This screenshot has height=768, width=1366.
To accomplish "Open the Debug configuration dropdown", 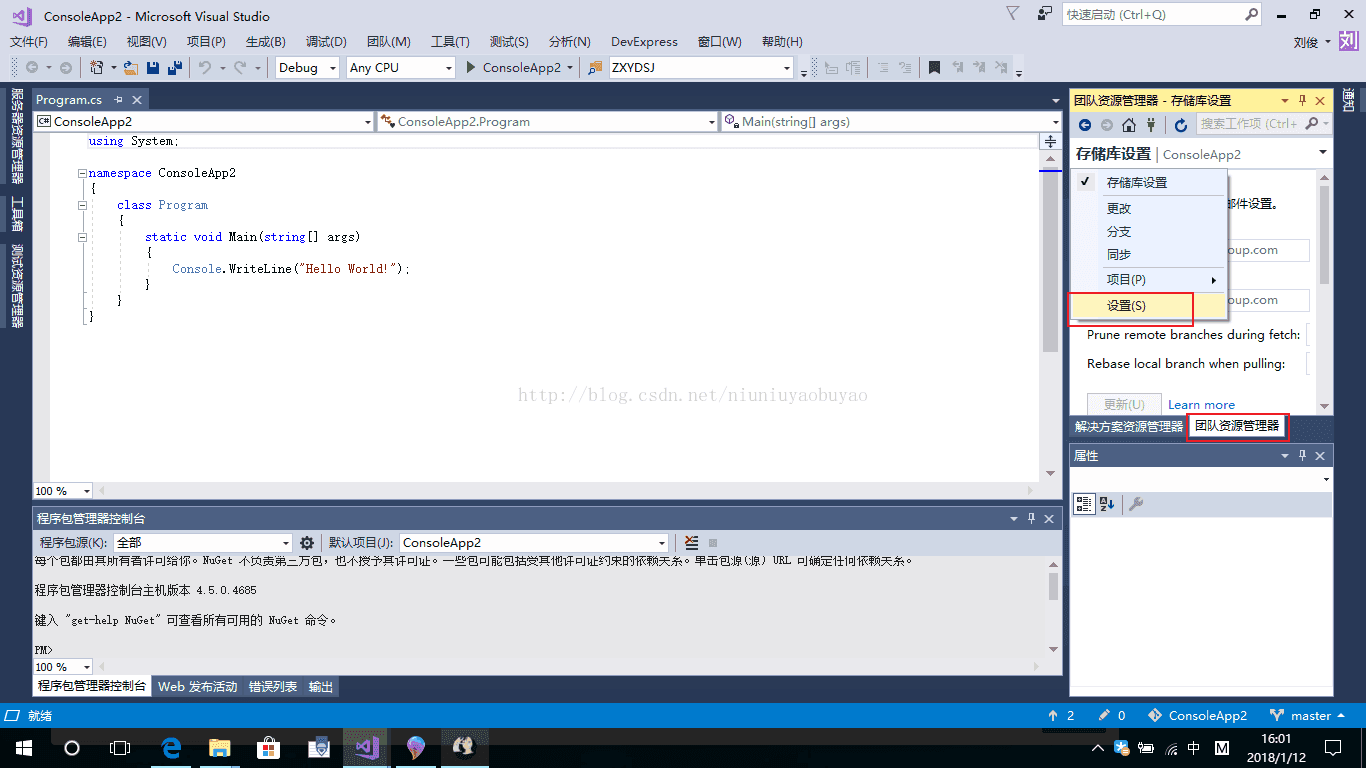I will tap(308, 68).
